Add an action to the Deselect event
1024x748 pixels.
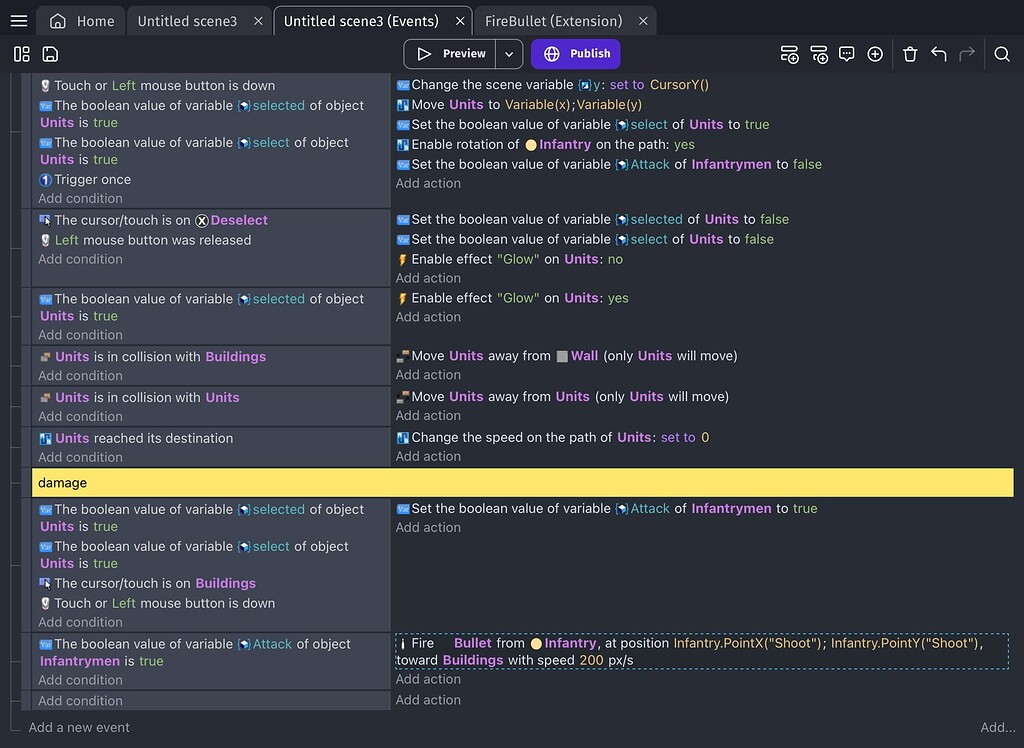[428, 278]
